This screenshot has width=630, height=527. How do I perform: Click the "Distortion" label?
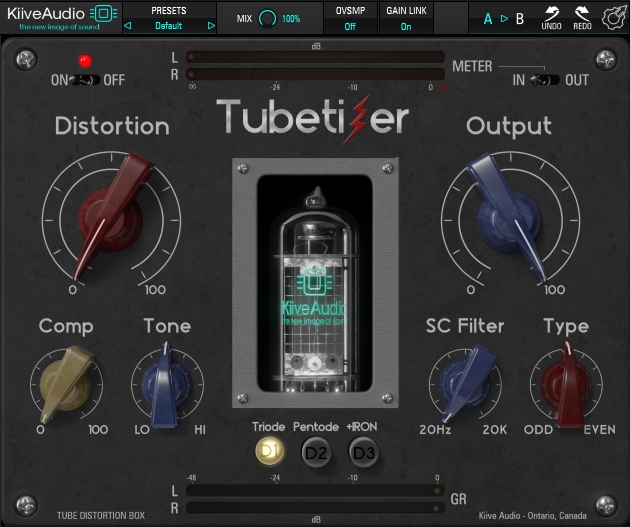coord(112,126)
